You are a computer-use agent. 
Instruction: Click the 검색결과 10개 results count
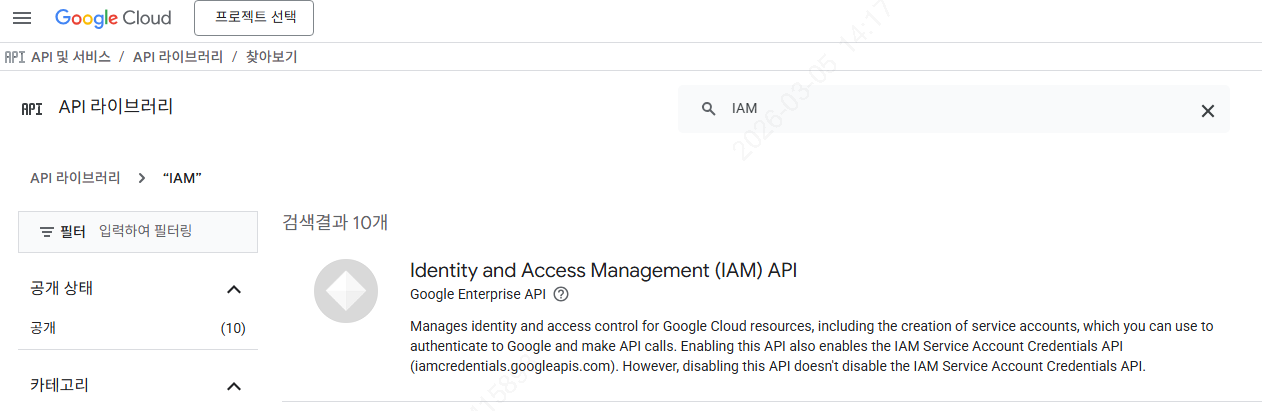335,222
